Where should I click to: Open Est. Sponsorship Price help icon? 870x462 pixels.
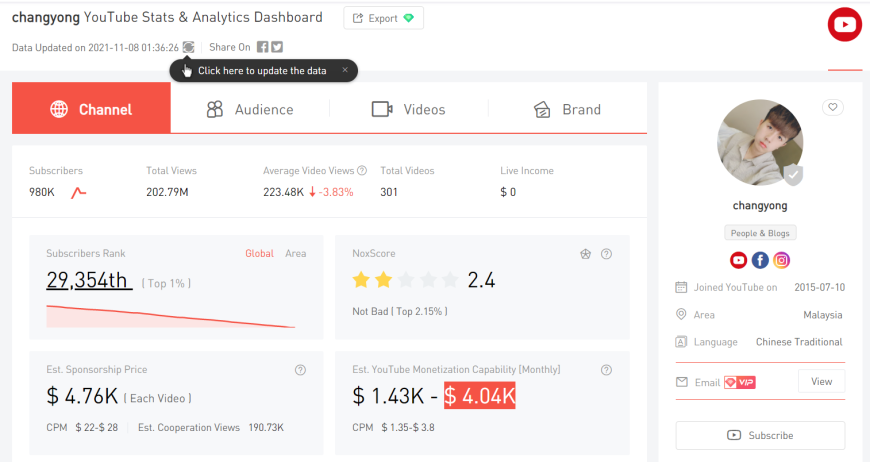pos(300,370)
